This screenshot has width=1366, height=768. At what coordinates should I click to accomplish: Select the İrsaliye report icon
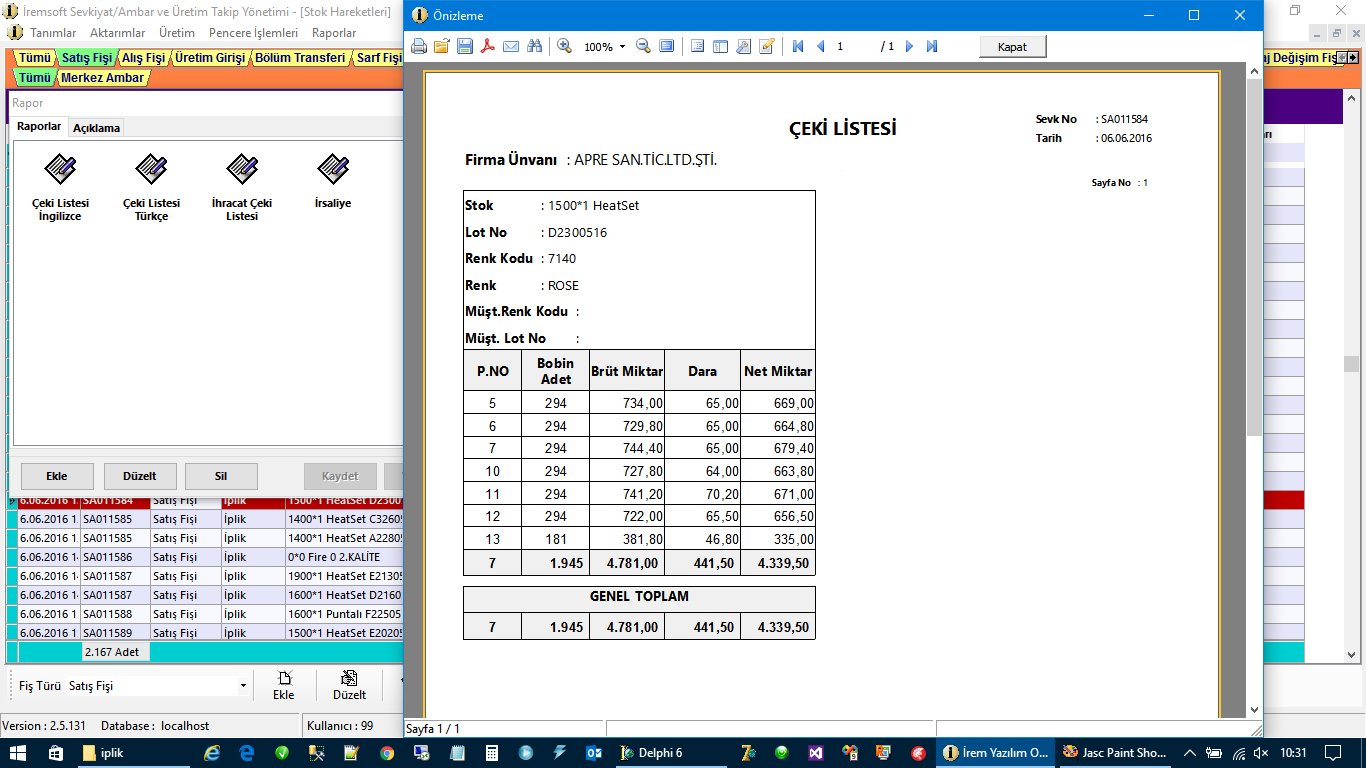(333, 168)
